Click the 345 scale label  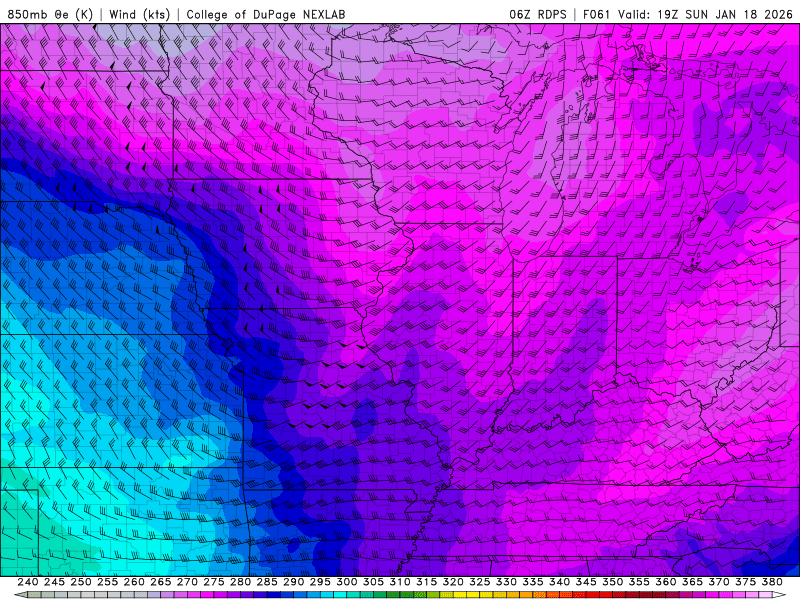[x=586, y=582]
